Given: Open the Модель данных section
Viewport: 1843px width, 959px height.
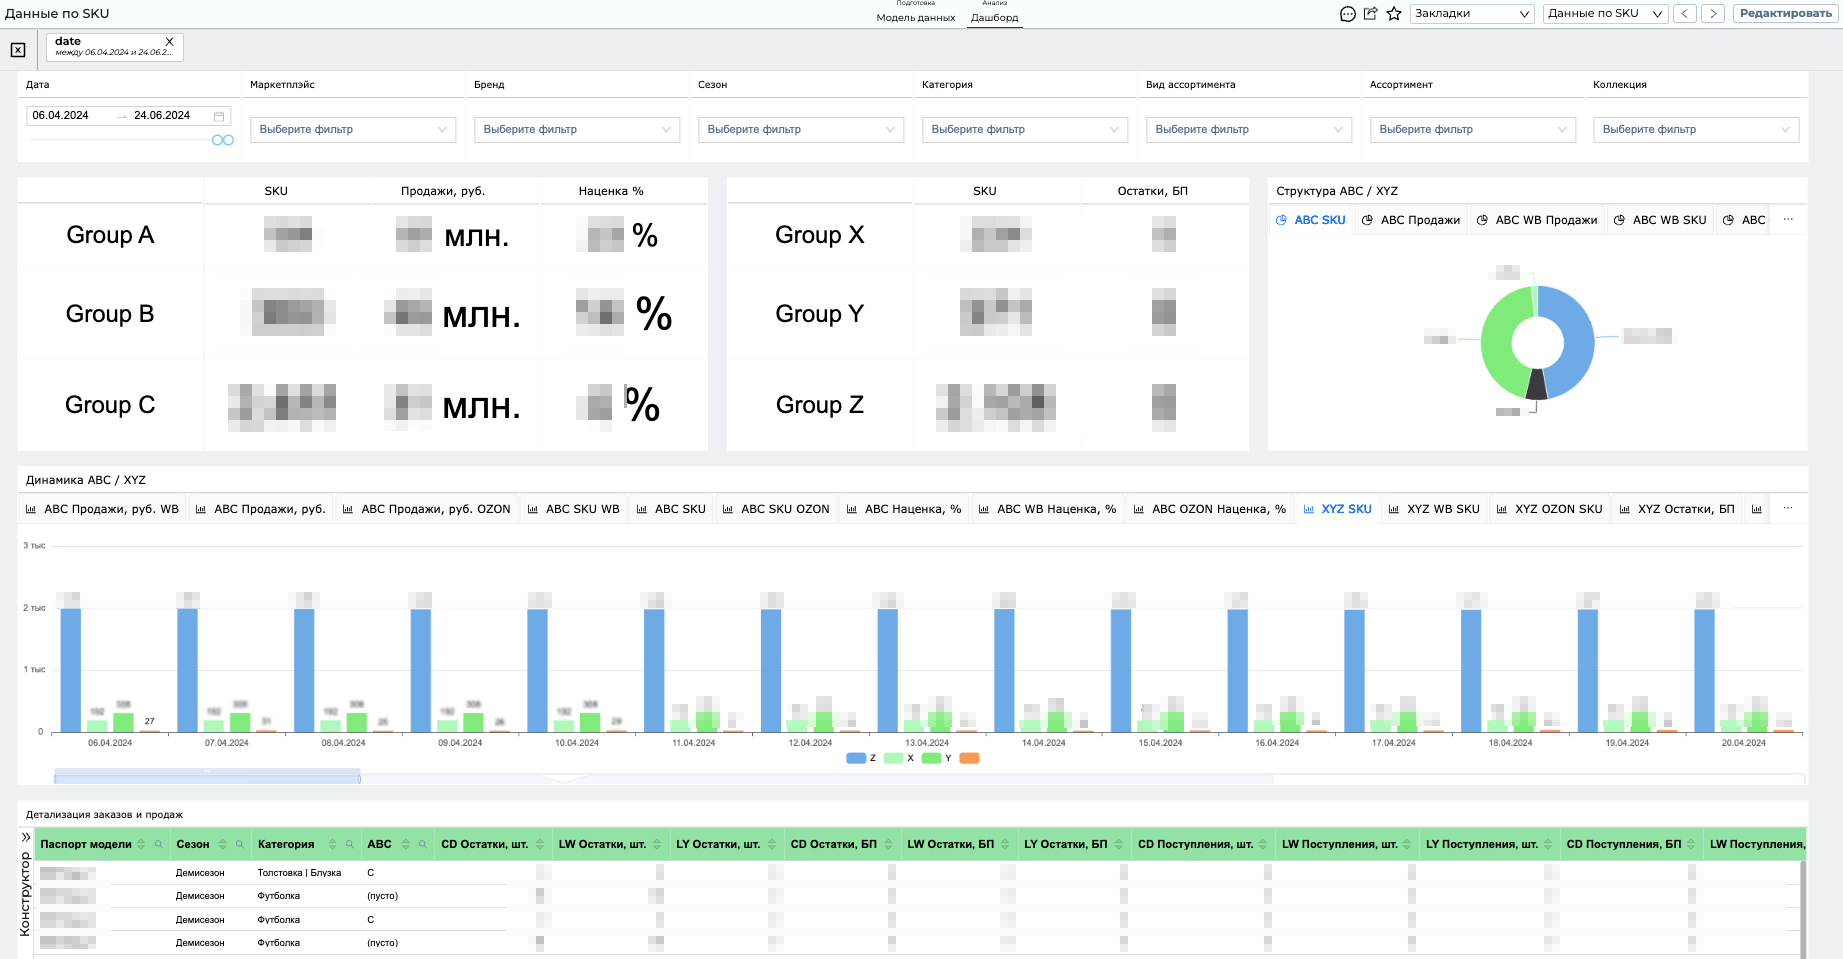Looking at the screenshot, I should (x=916, y=17).
